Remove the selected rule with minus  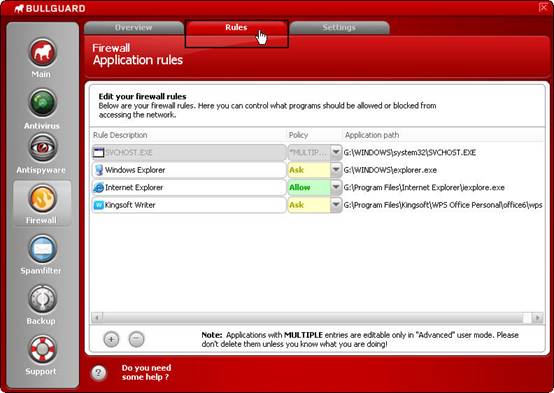[136, 339]
